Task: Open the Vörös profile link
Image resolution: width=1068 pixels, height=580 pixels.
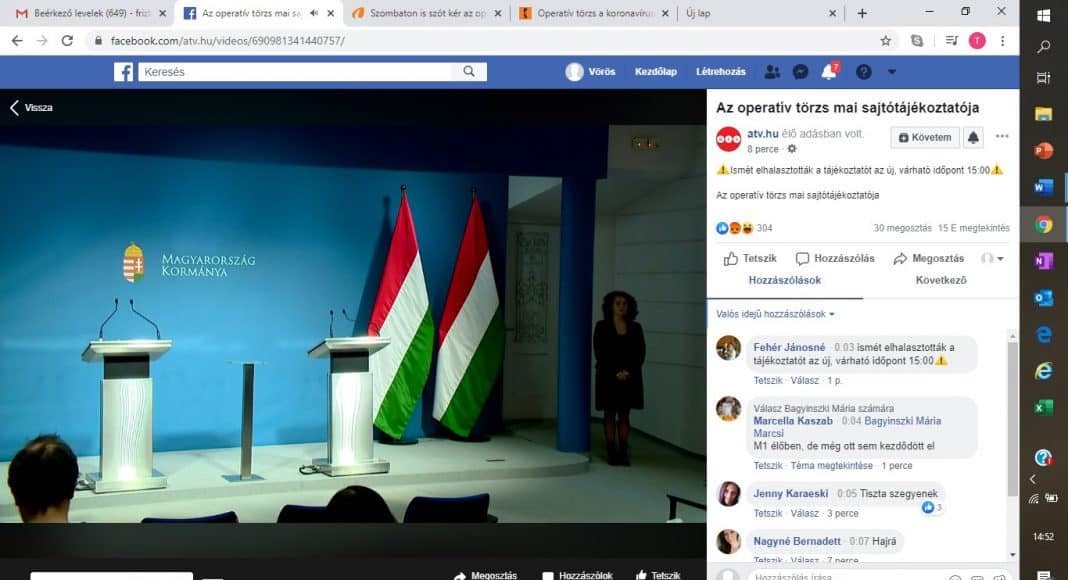Action: (591, 71)
